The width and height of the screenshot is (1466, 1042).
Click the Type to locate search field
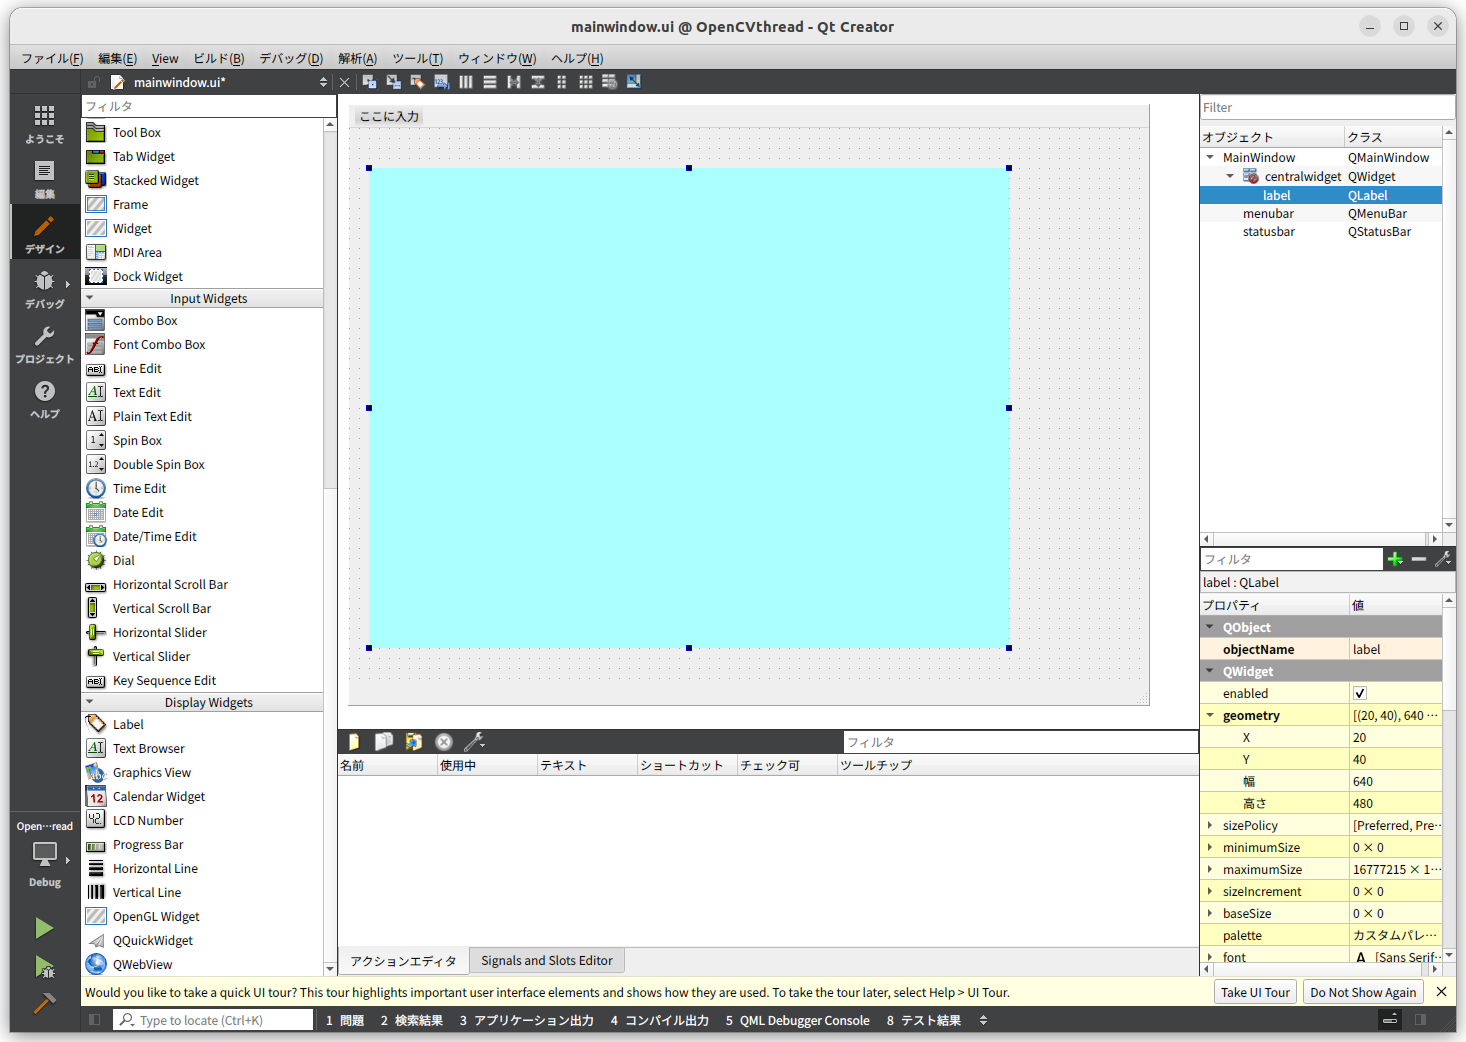point(213,1019)
